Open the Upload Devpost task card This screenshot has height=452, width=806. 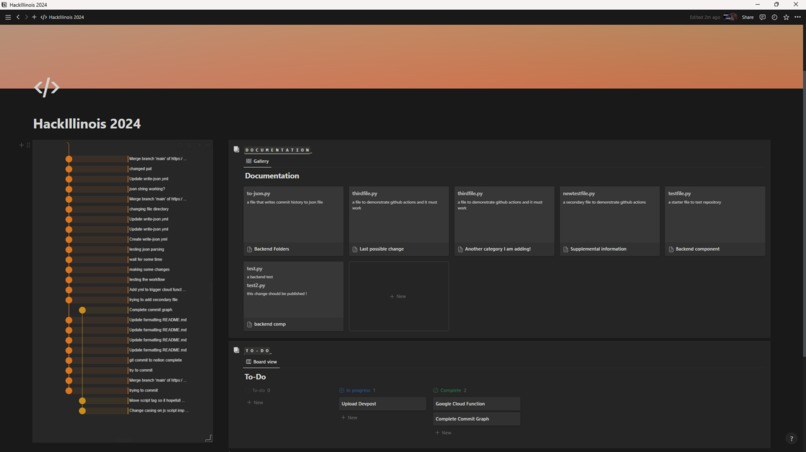click(382, 404)
